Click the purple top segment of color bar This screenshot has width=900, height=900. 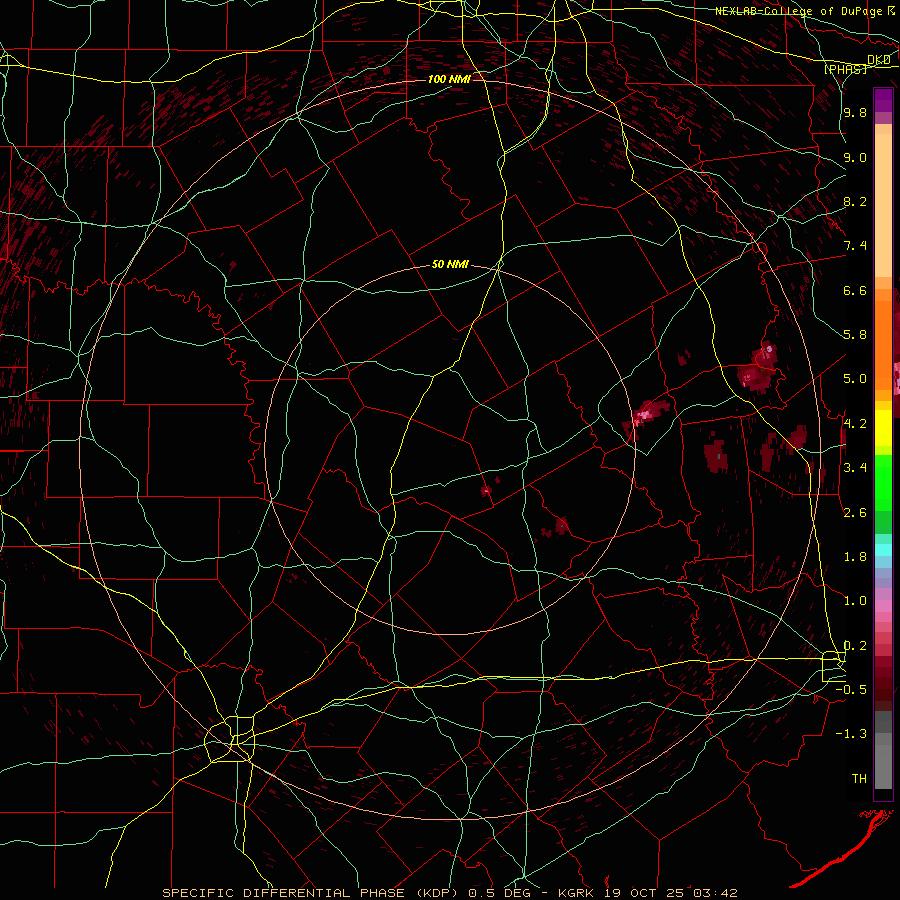pyautogui.click(x=883, y=100)
